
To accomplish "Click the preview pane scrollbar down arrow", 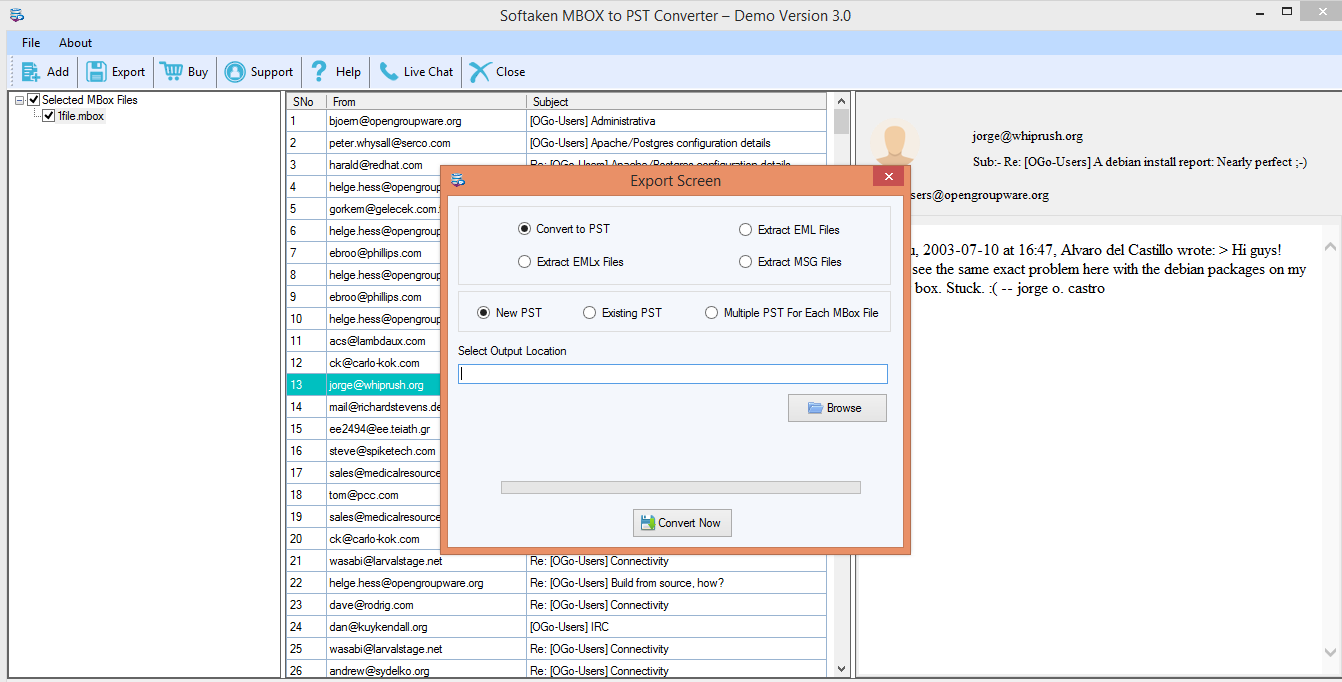I will (1329, 653).
